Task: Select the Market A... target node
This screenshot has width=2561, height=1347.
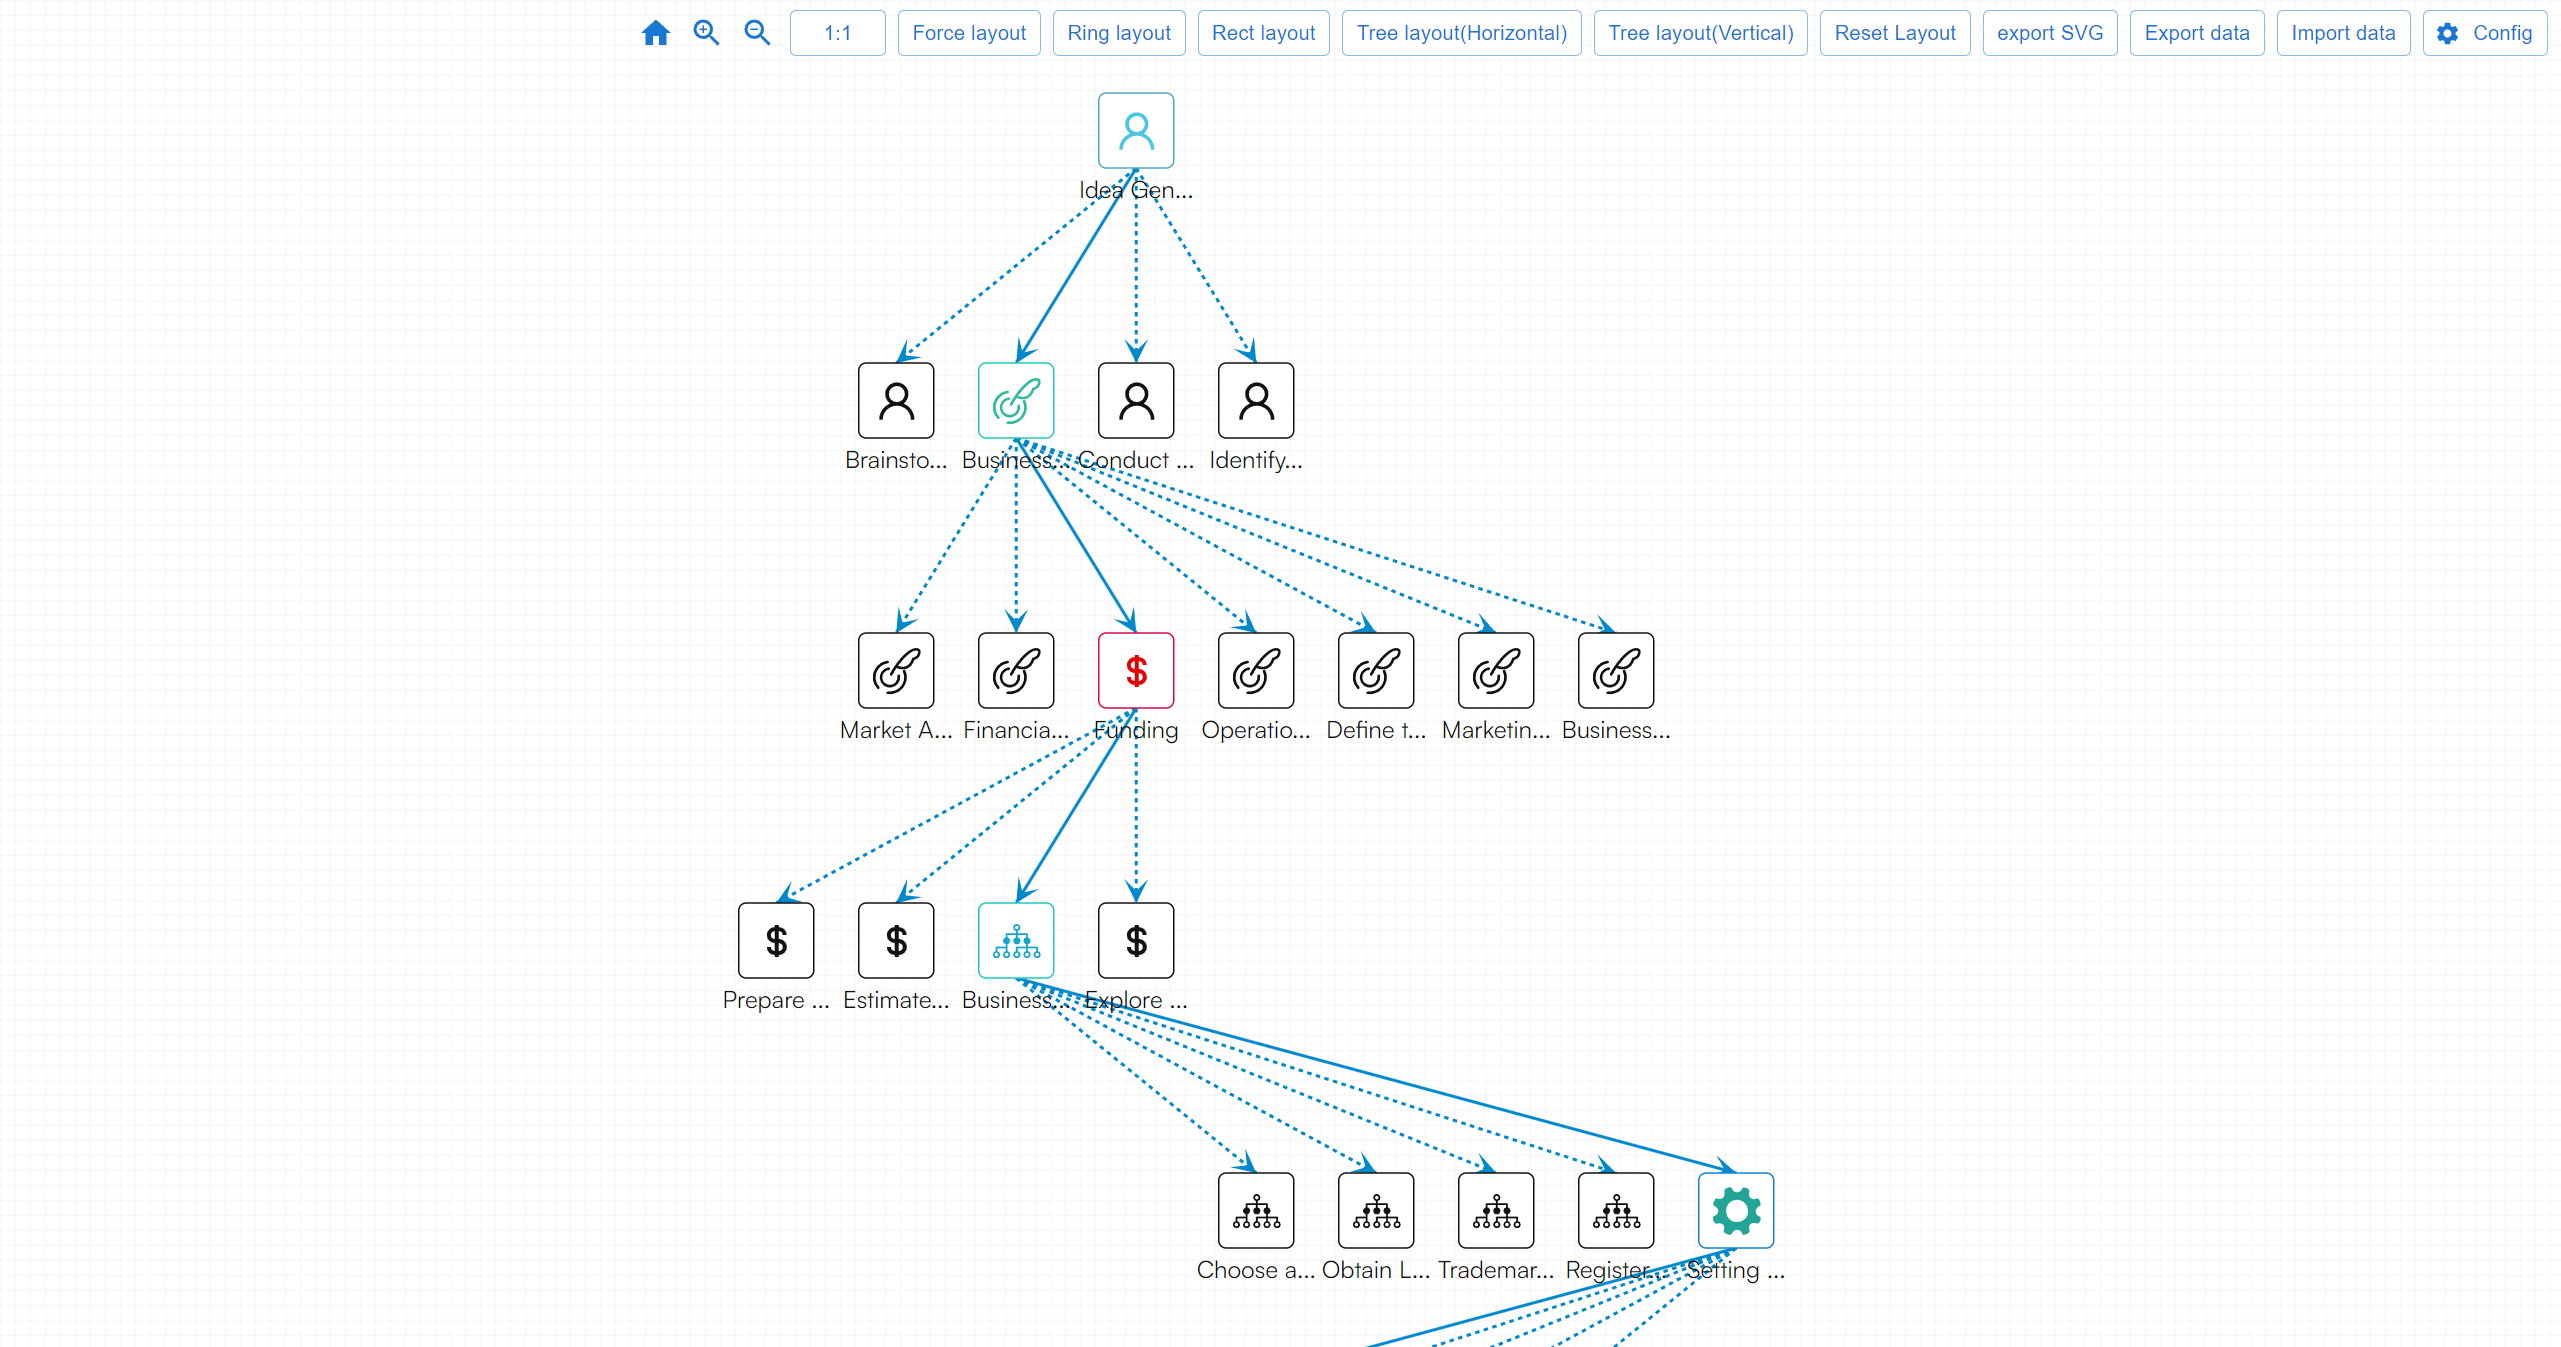Action: pos(896,670)
